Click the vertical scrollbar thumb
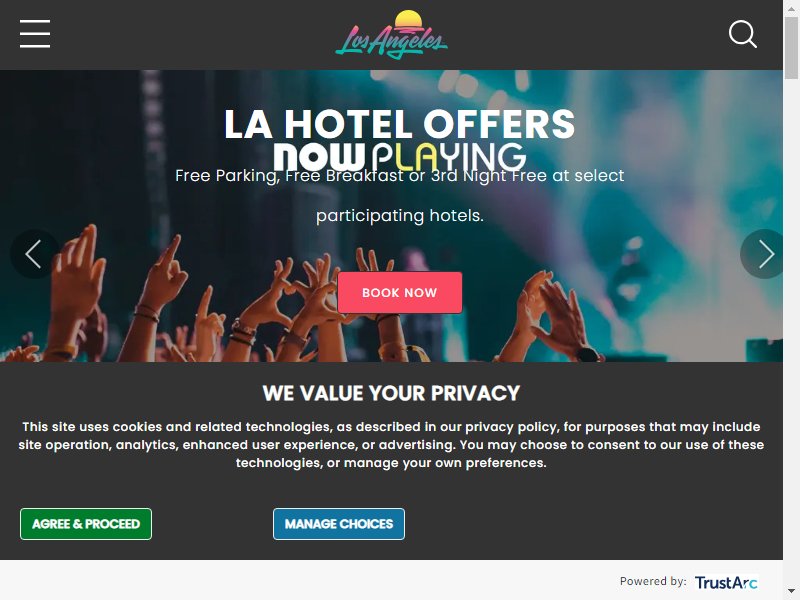This screenshot has width=800, height=600. pyautogui.click(x=791, y=48)
